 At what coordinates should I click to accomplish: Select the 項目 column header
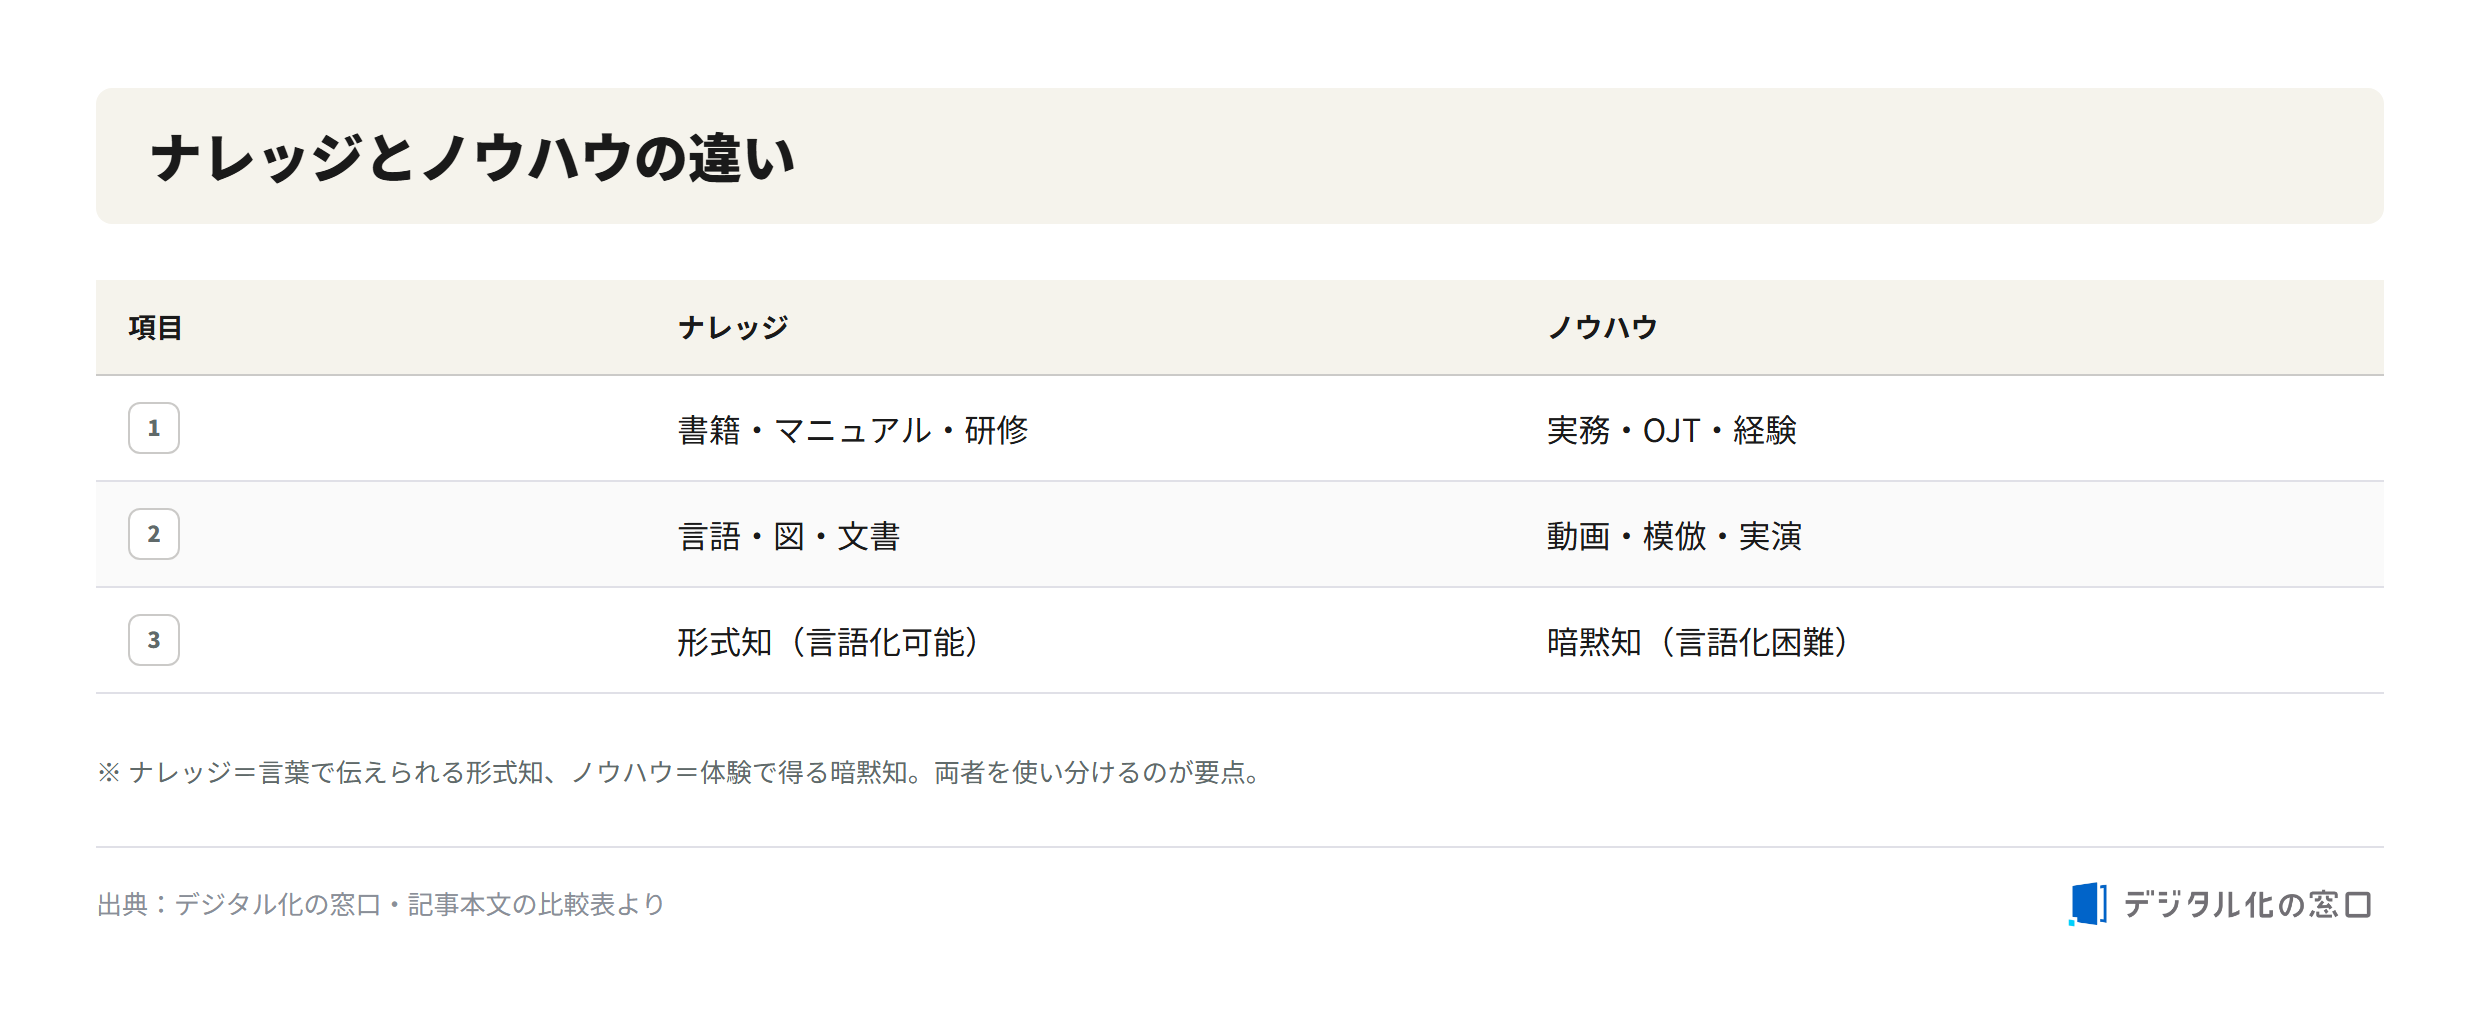click(x=155, y=328)
